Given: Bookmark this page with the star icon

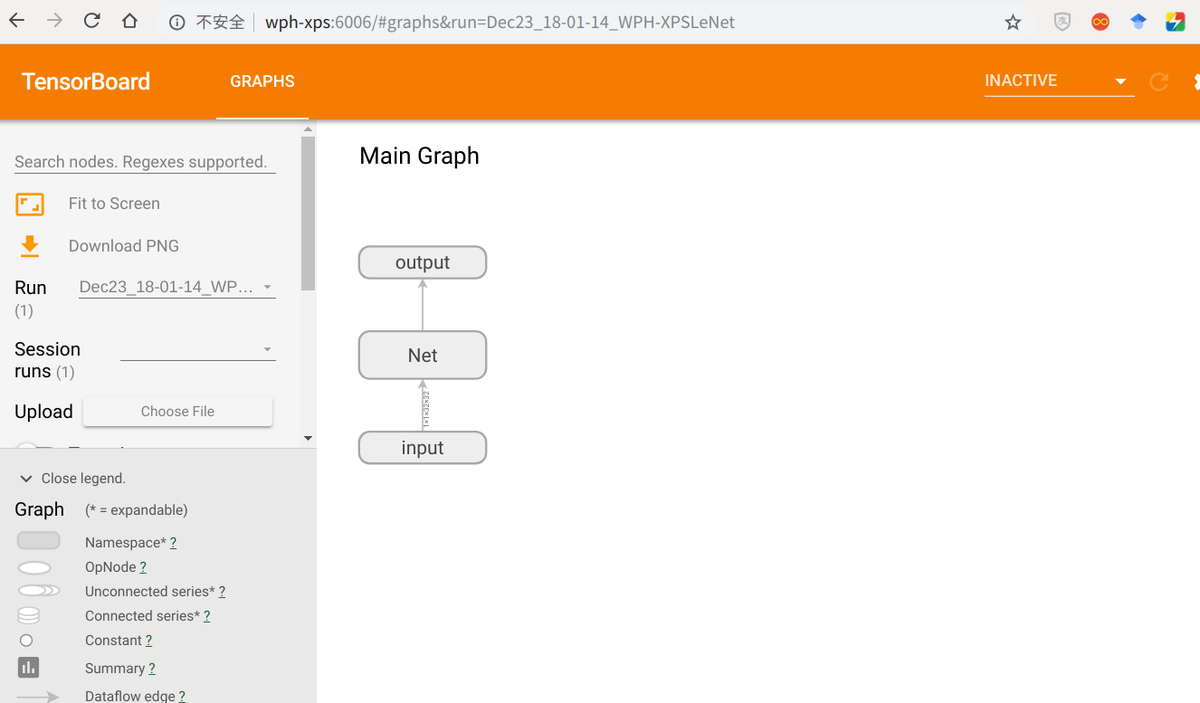Looking at the screenshot, I should point(1013,22).
